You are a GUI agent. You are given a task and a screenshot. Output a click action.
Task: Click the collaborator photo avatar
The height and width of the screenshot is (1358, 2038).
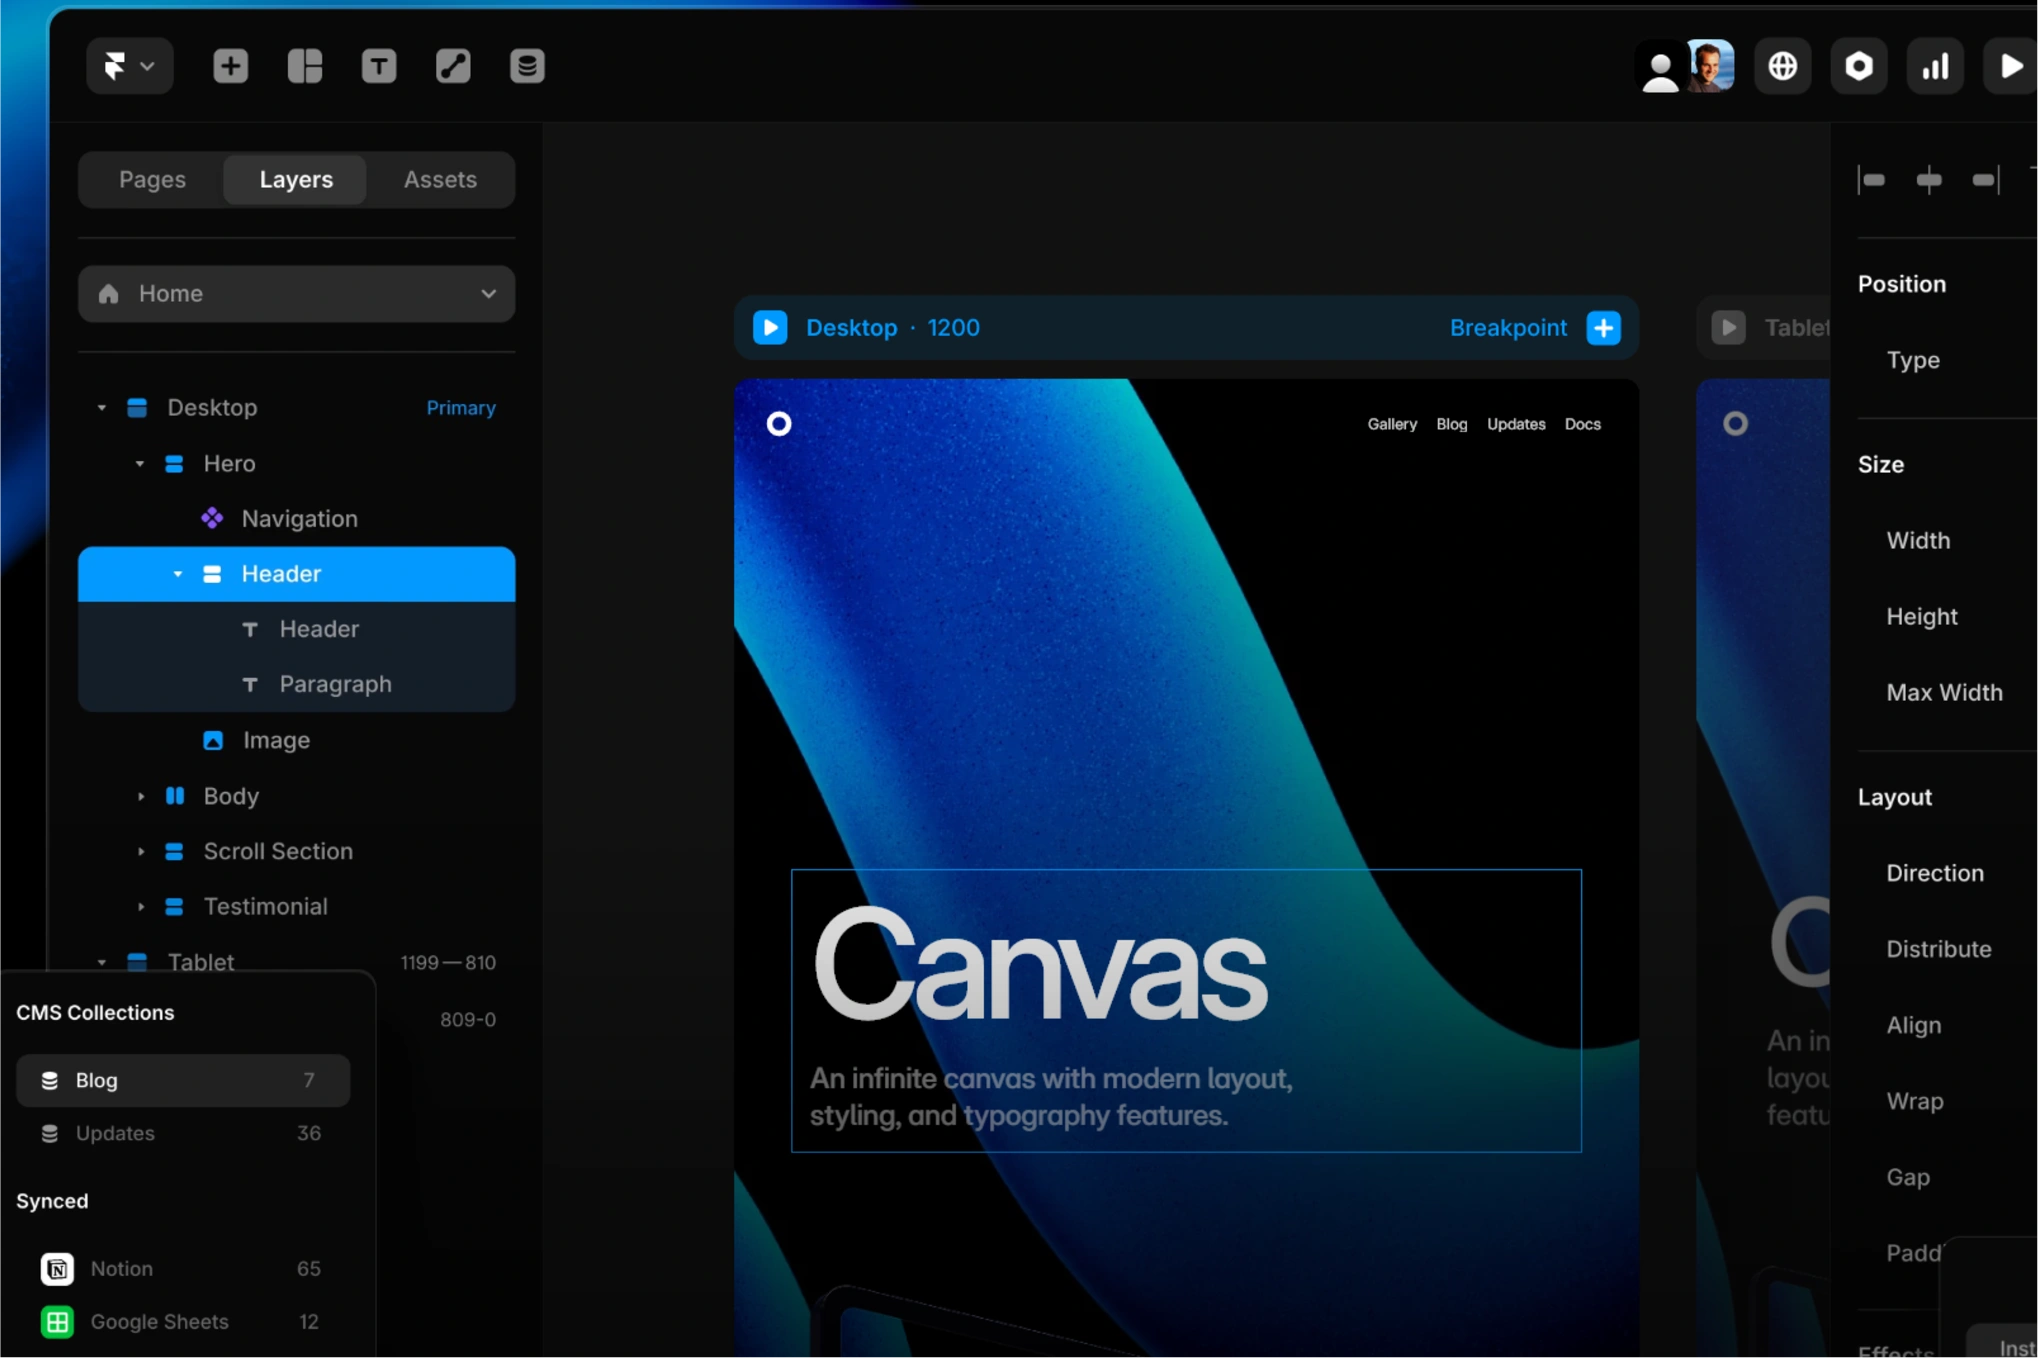[x=1711, y=66]
